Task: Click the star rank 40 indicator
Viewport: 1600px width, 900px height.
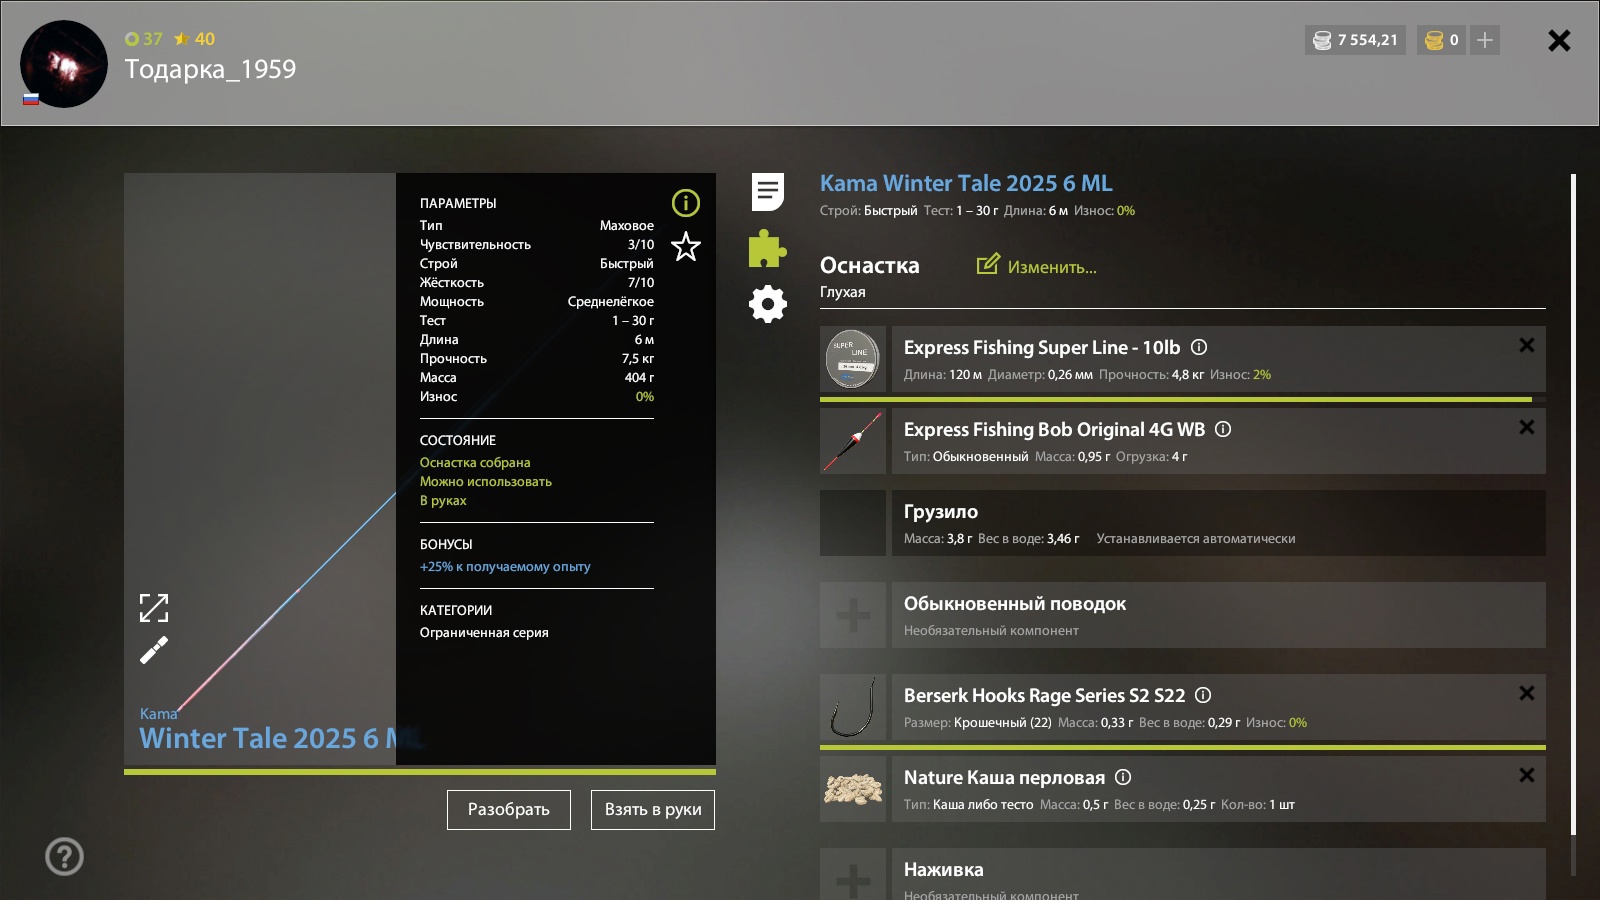Action: click(195, 39)
